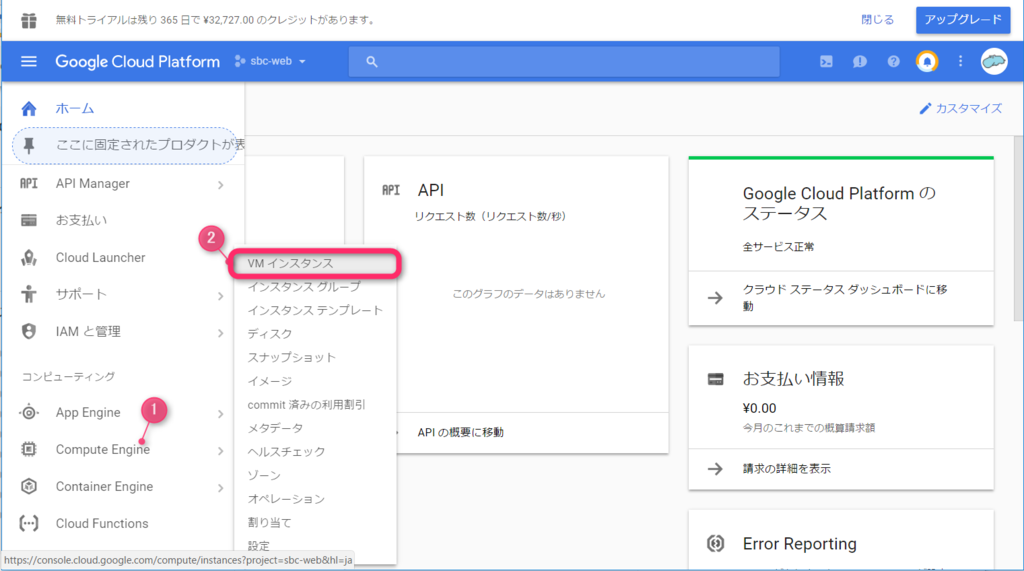Click the Container Engine hexagon icon
The image size is (1024, 571).
[29, 486]
